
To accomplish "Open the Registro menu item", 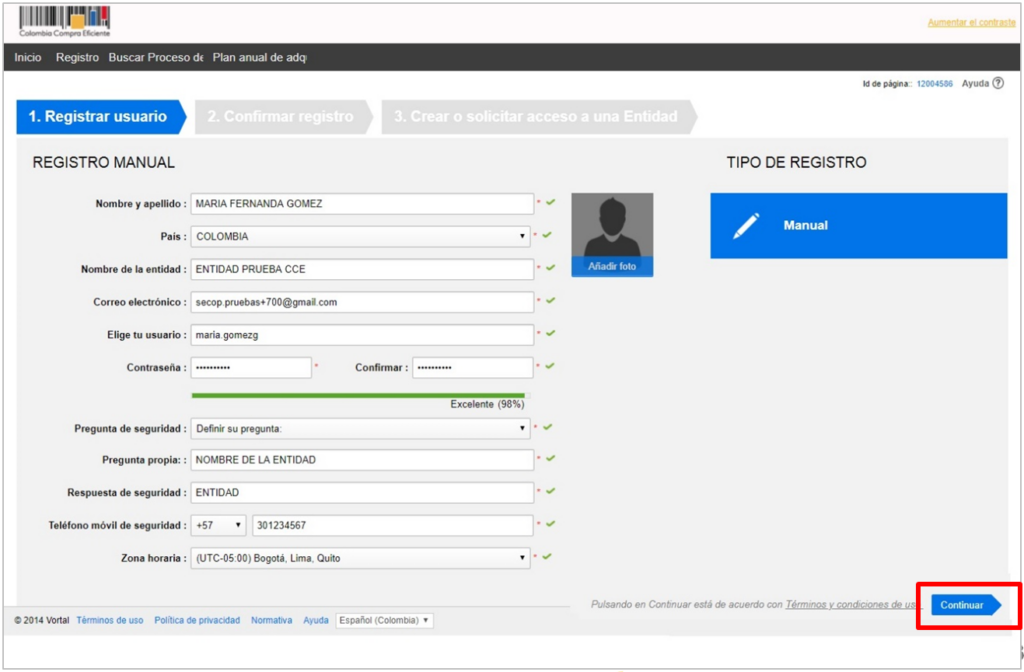I will tap(77, 58).
